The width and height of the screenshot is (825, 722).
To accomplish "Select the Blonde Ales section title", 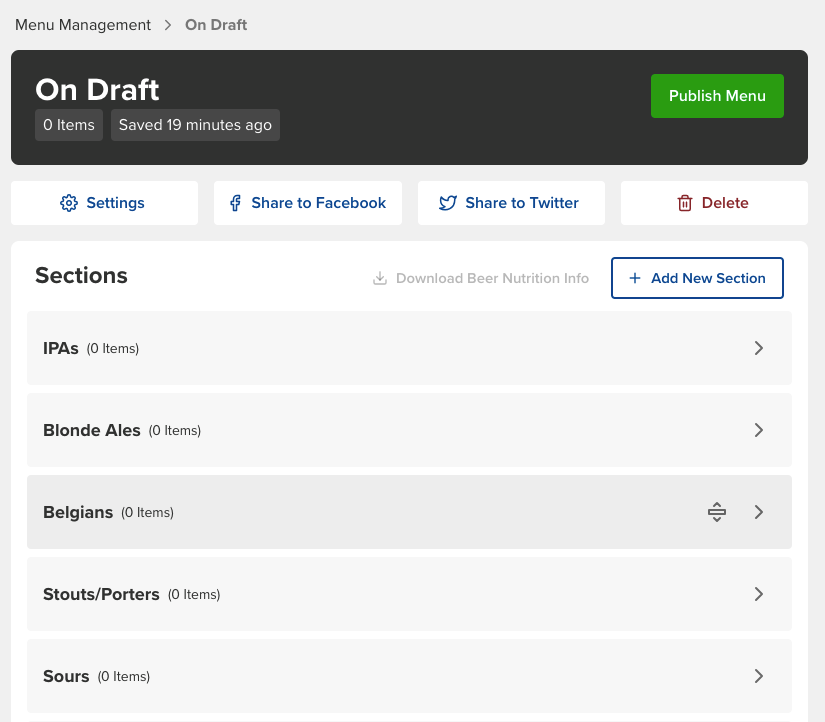I will click(x=92, y=430).
